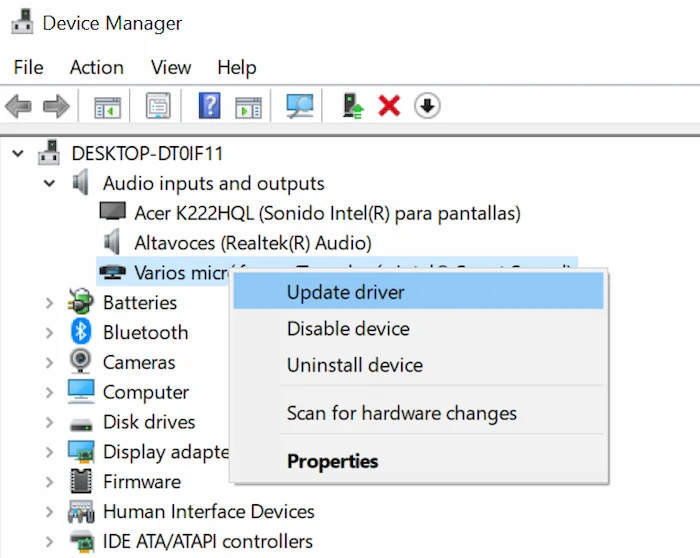700x558 pixels.
Task: Select the Bluetooth label
Action: [x=146, y=333]
